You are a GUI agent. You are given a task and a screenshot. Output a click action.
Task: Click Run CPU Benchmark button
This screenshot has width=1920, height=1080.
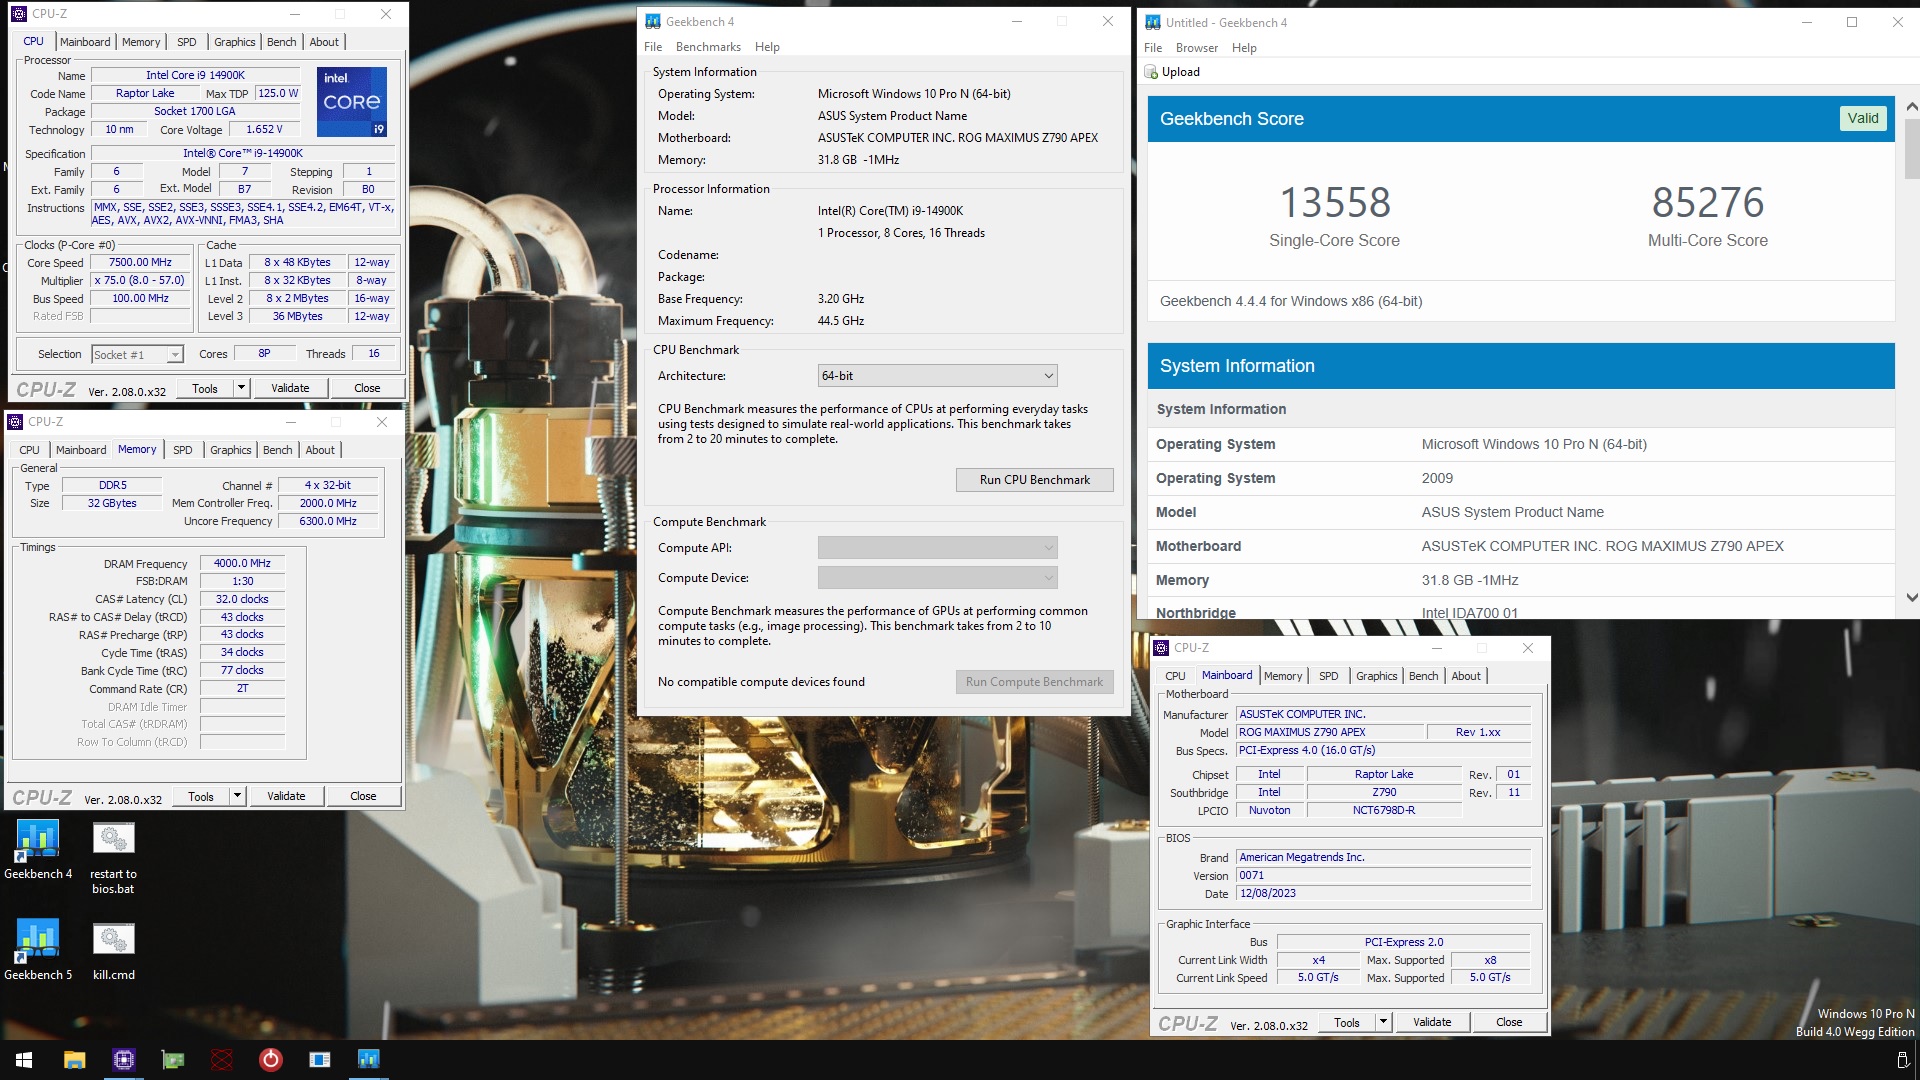coord(1034,480)
